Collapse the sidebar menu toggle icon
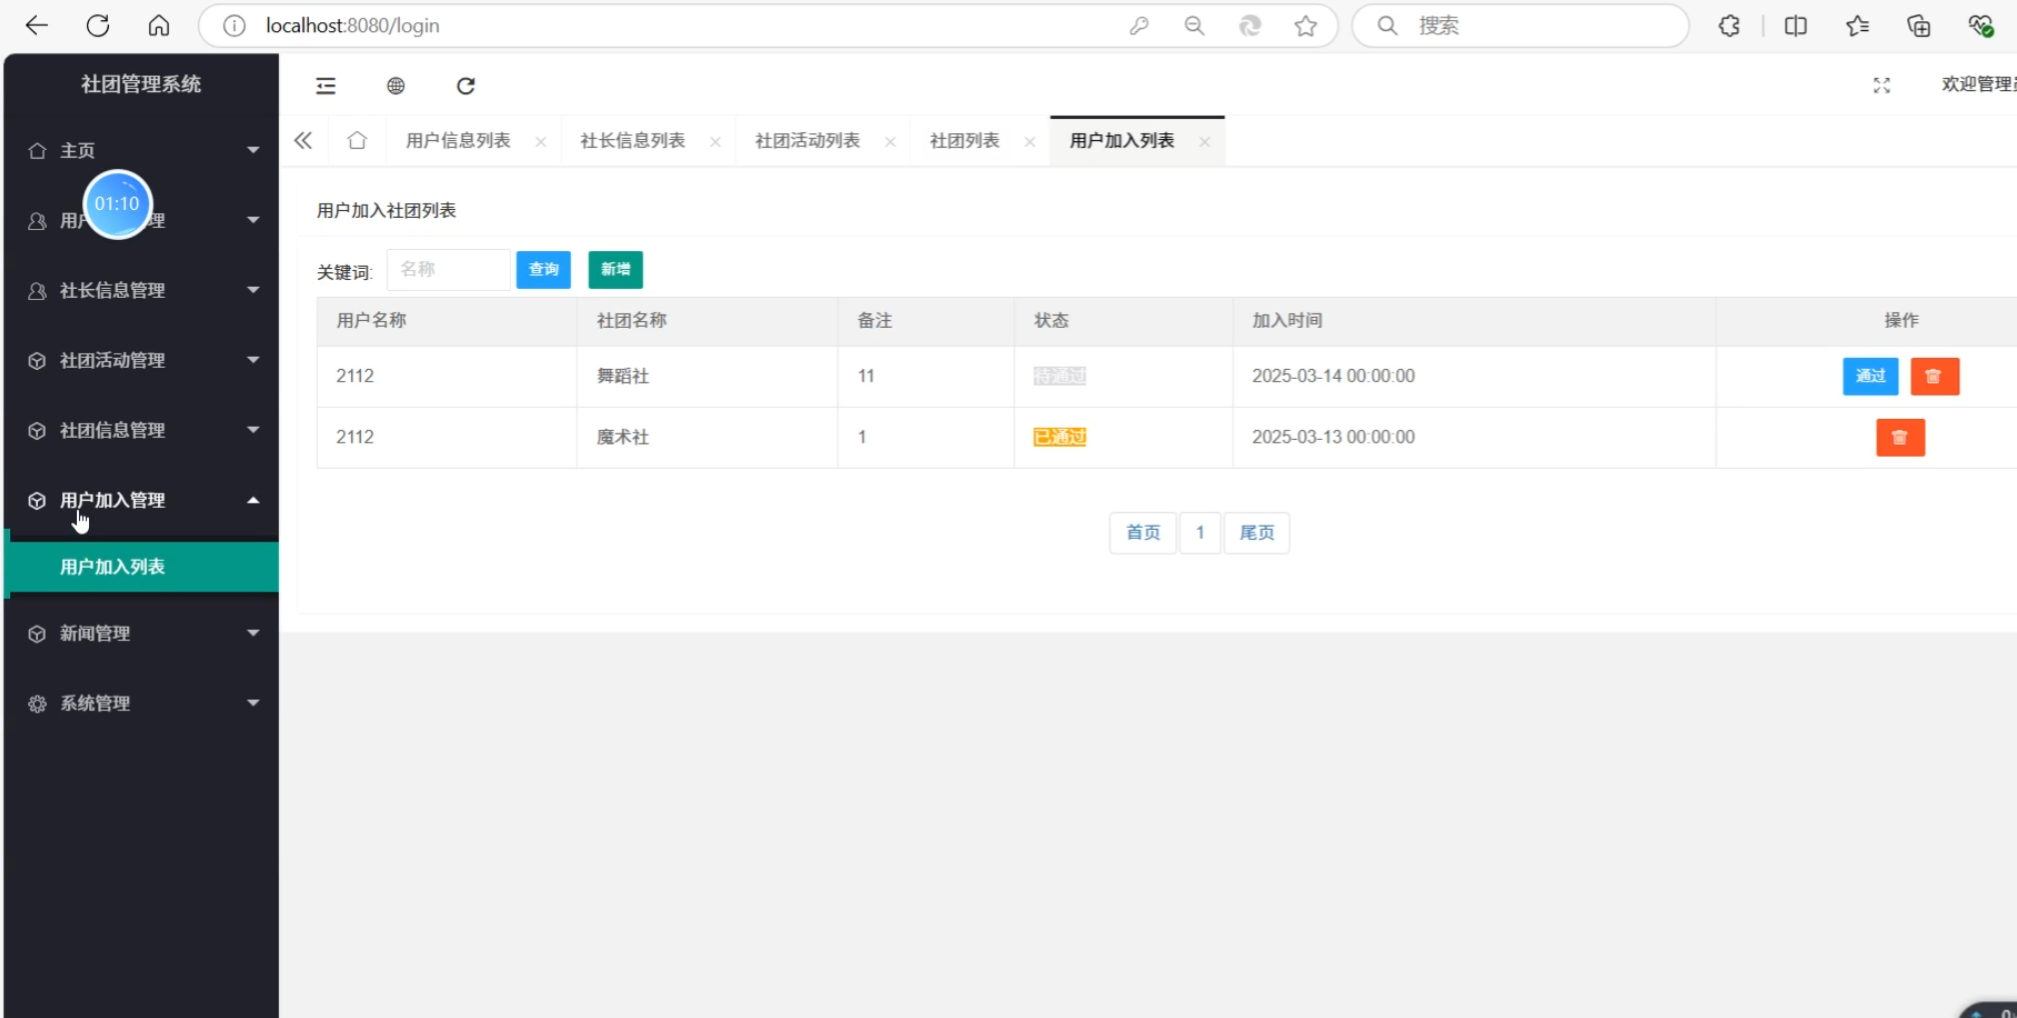Screen dimensions: 2017x1018 pyautogui.click(x=326, y=86)
